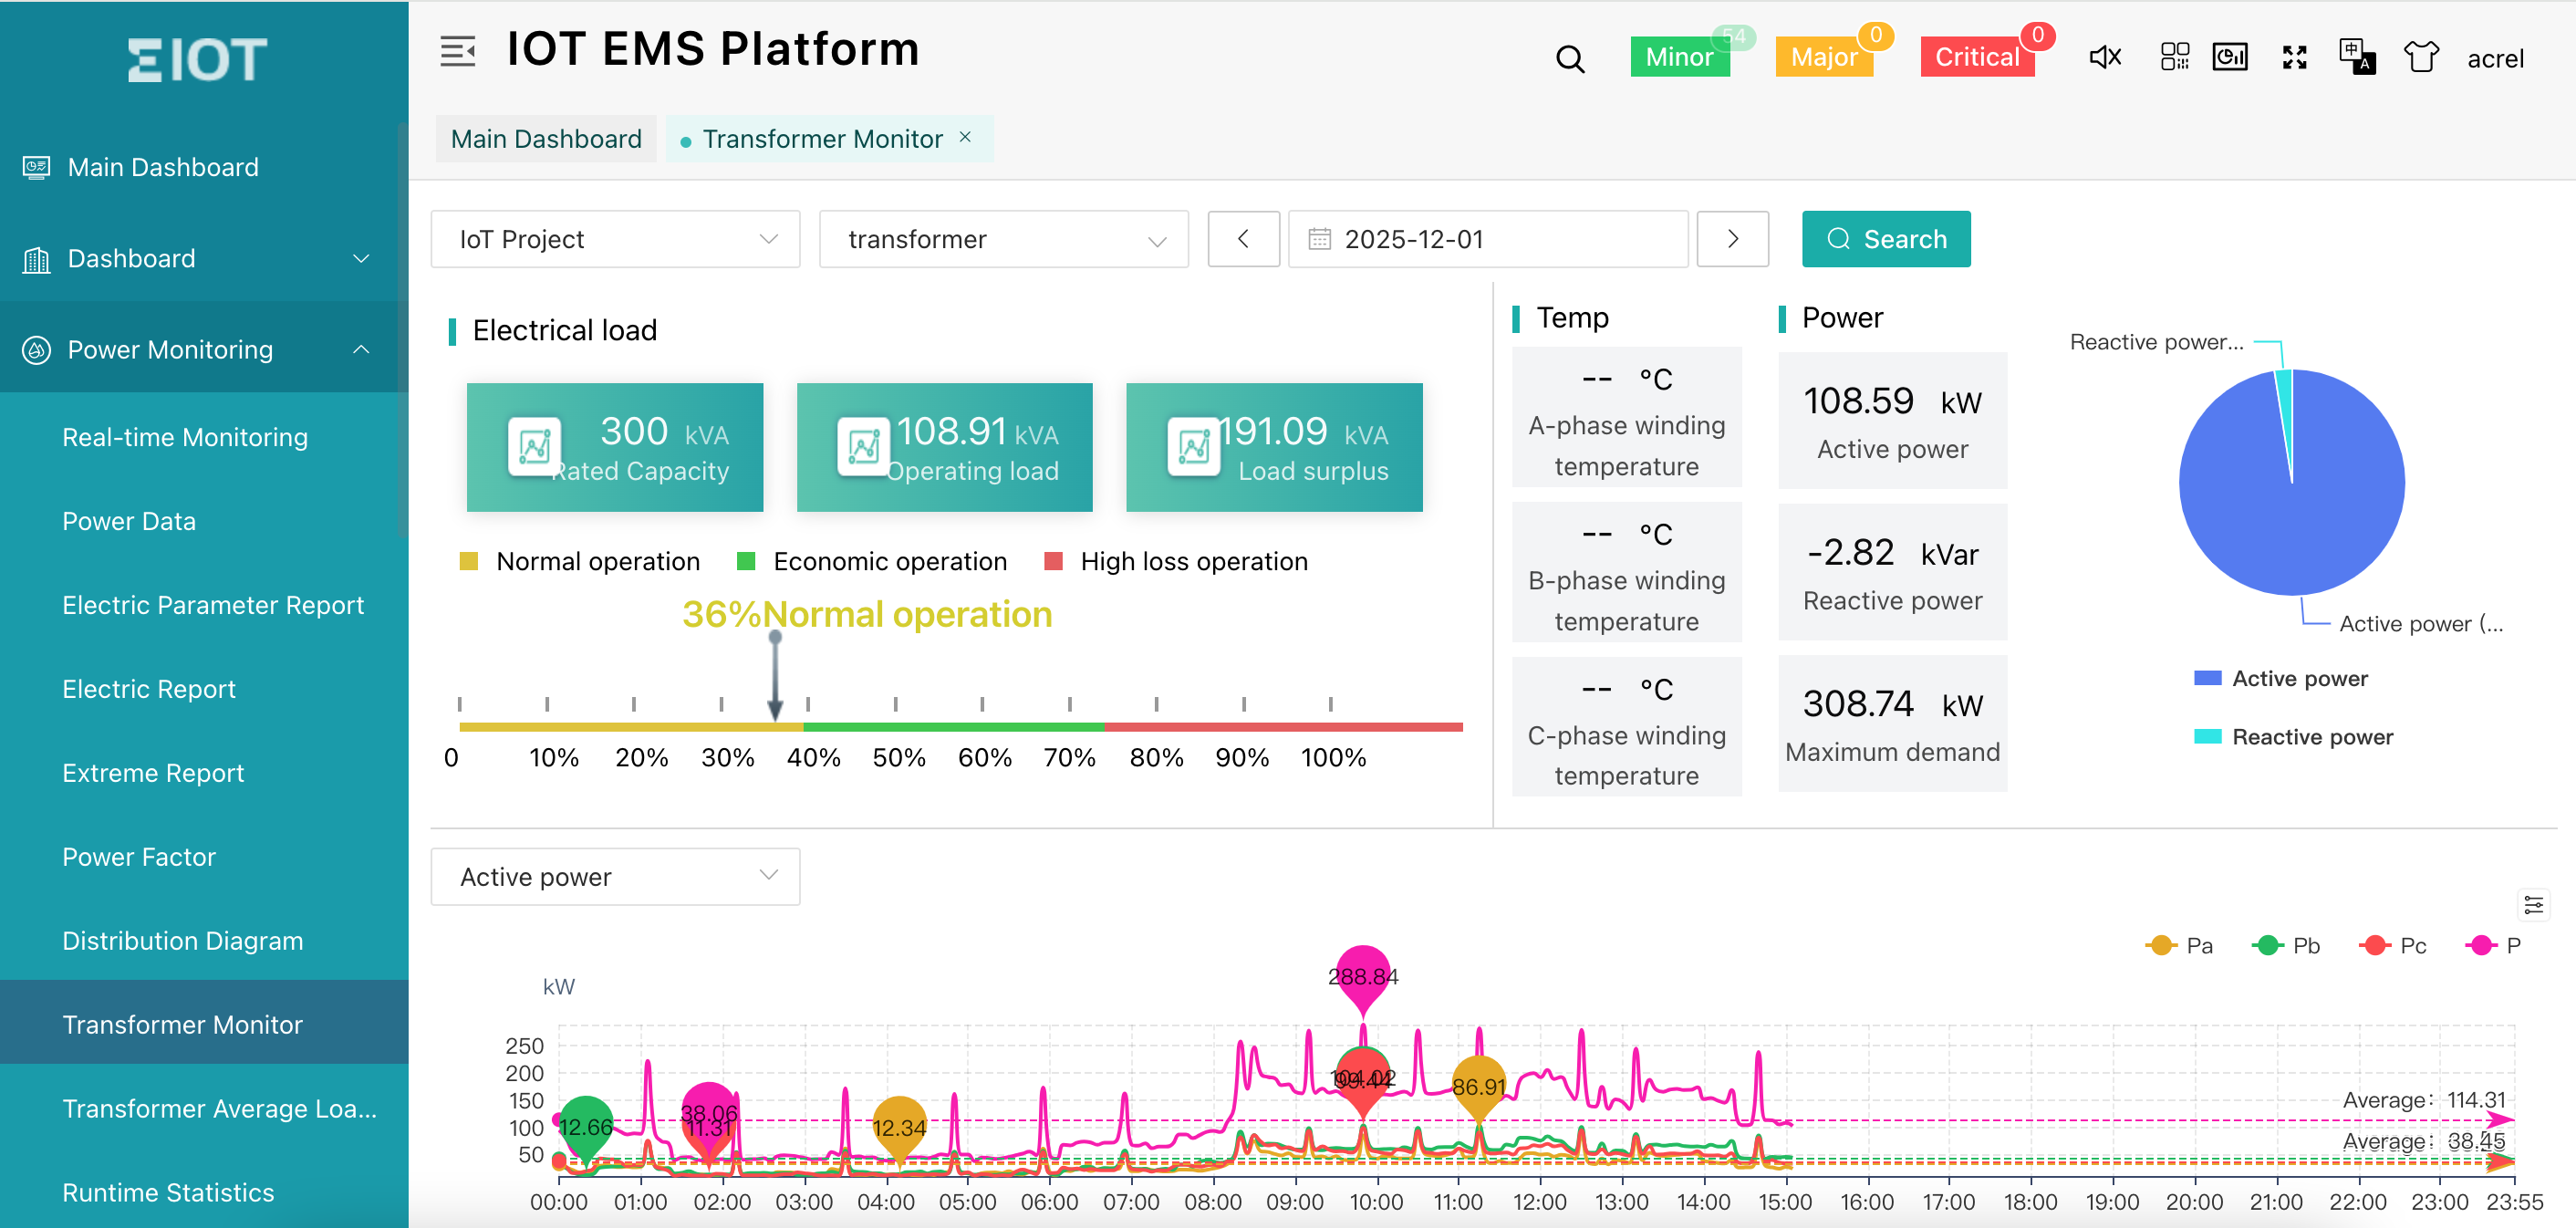The image size is (2576, 1228).
Task: Open the Active power chart dropdown
Action: point(615,877)
